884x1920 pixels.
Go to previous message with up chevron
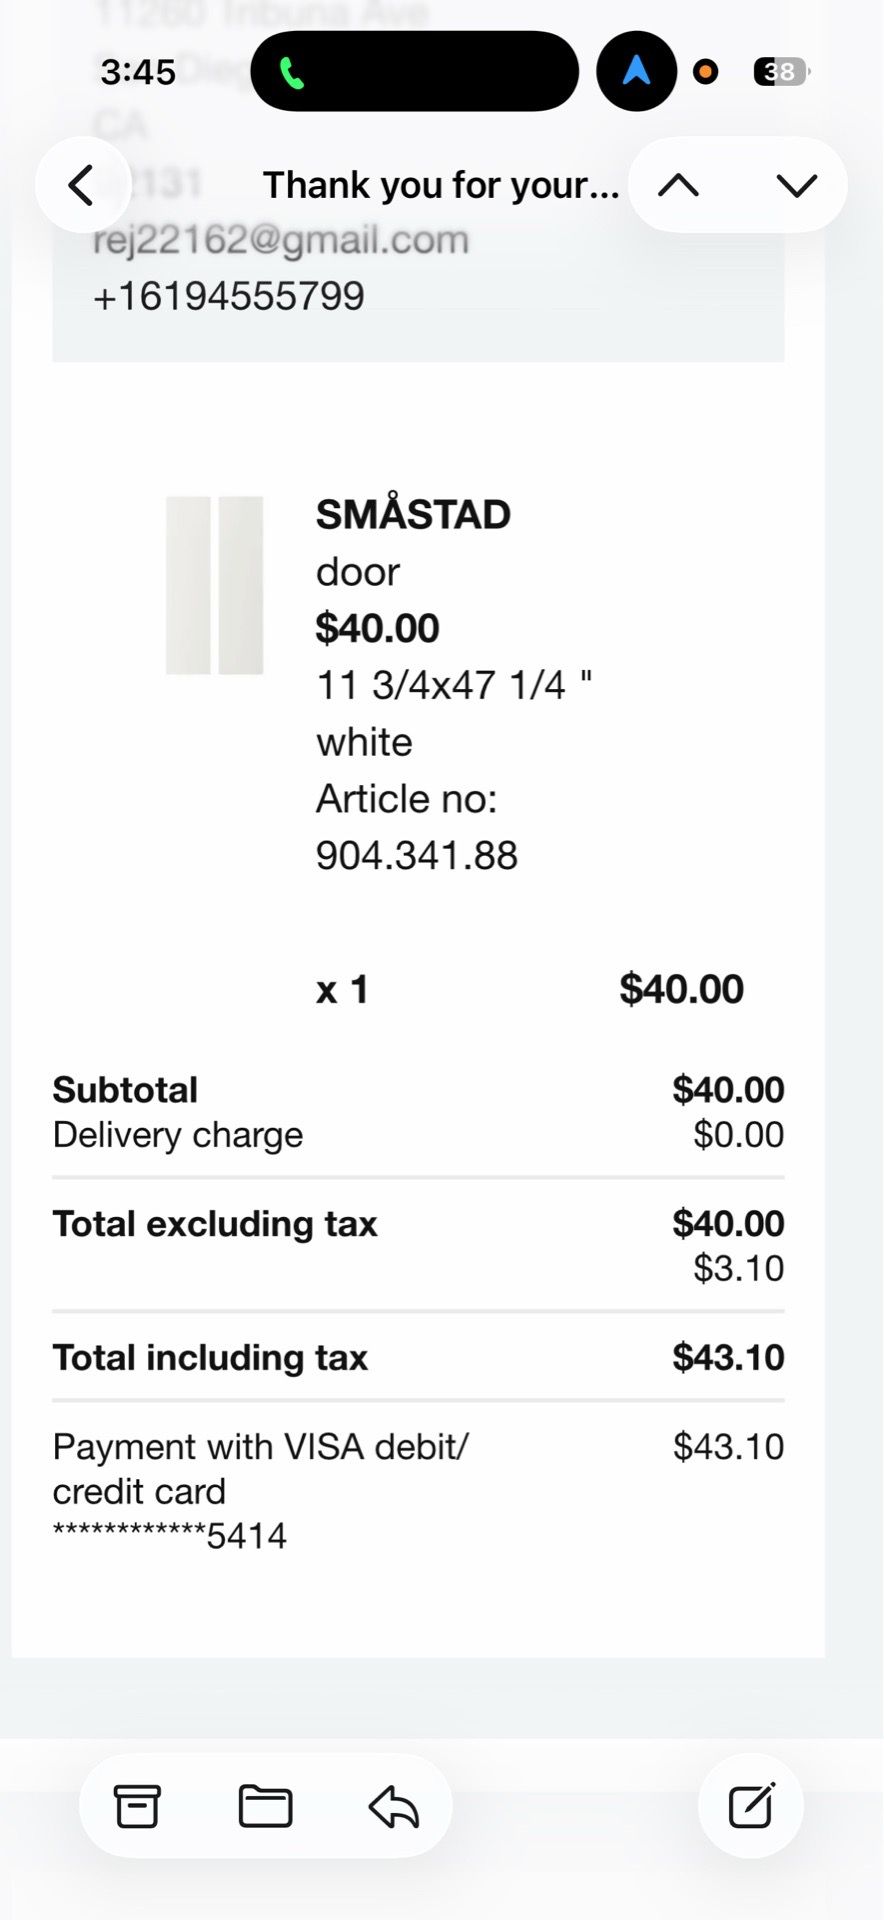pos(679,185)
